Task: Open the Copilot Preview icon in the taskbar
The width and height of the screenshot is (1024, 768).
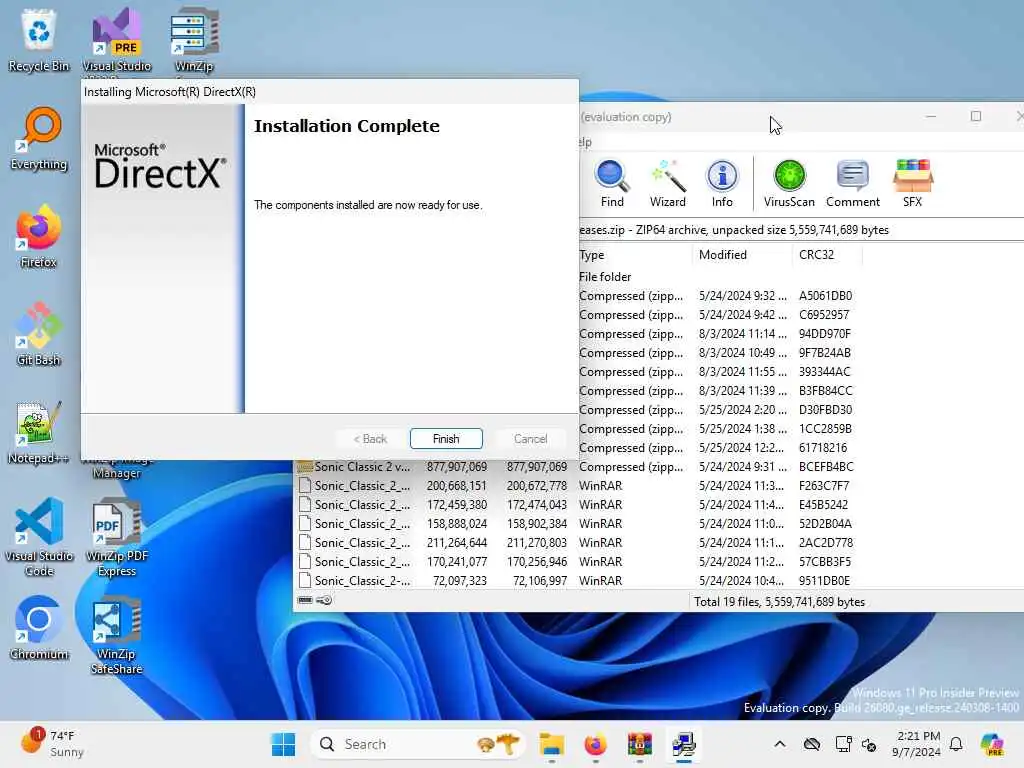Action: tap(992, 744)
